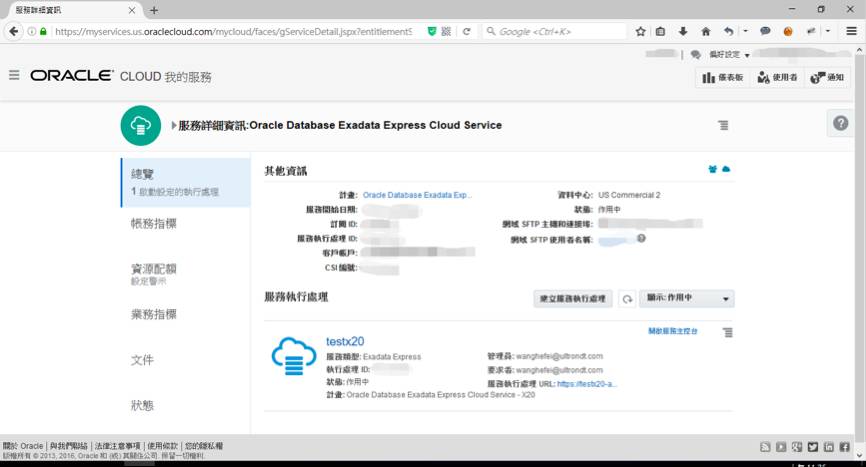Screen dimensions: 866x467
Task: Open the 顯示: 作用中 filter dropdown
Action: point(687,299)
